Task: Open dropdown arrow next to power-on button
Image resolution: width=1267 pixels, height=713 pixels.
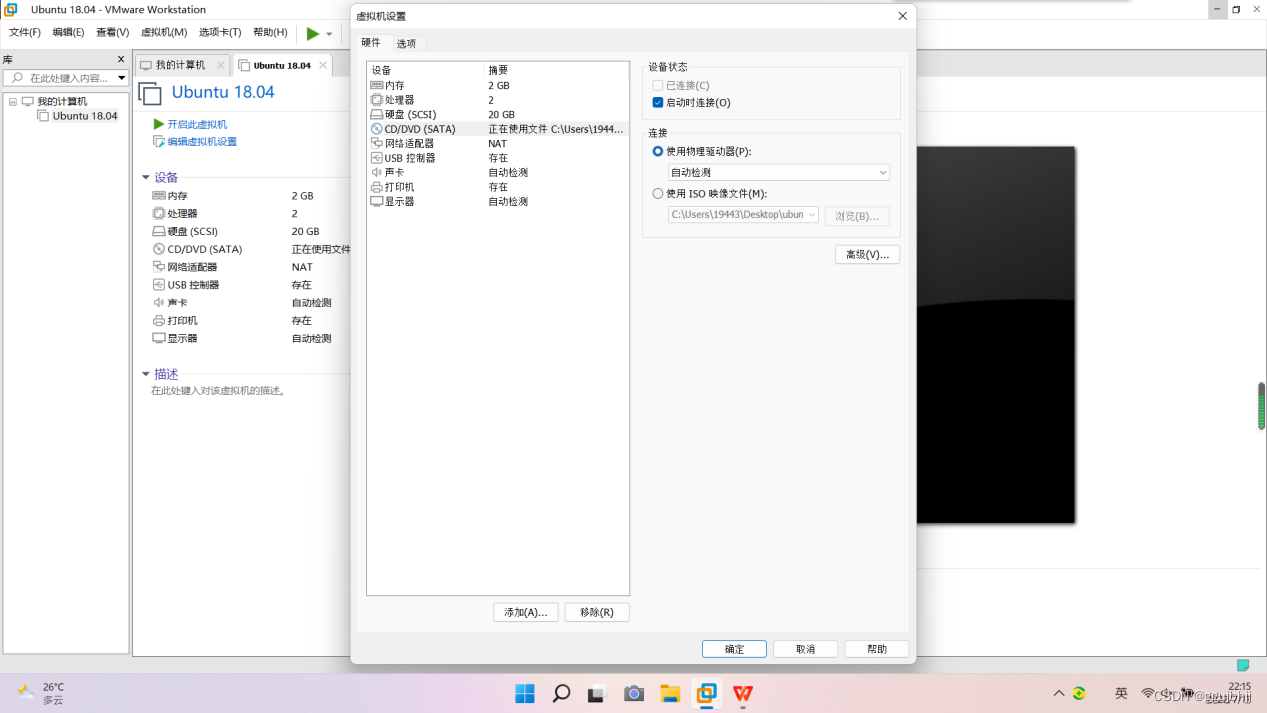Action: click(x=329, y=34)
